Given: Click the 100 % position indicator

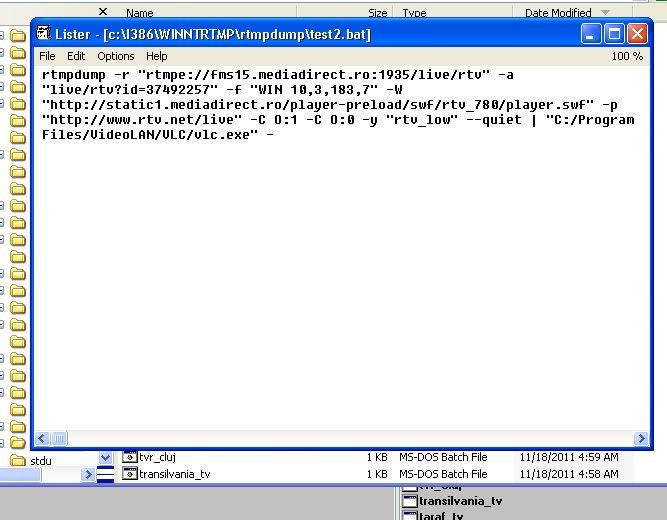Looking at the screenshot, I should pyautogui.click(x=627, y=56).
